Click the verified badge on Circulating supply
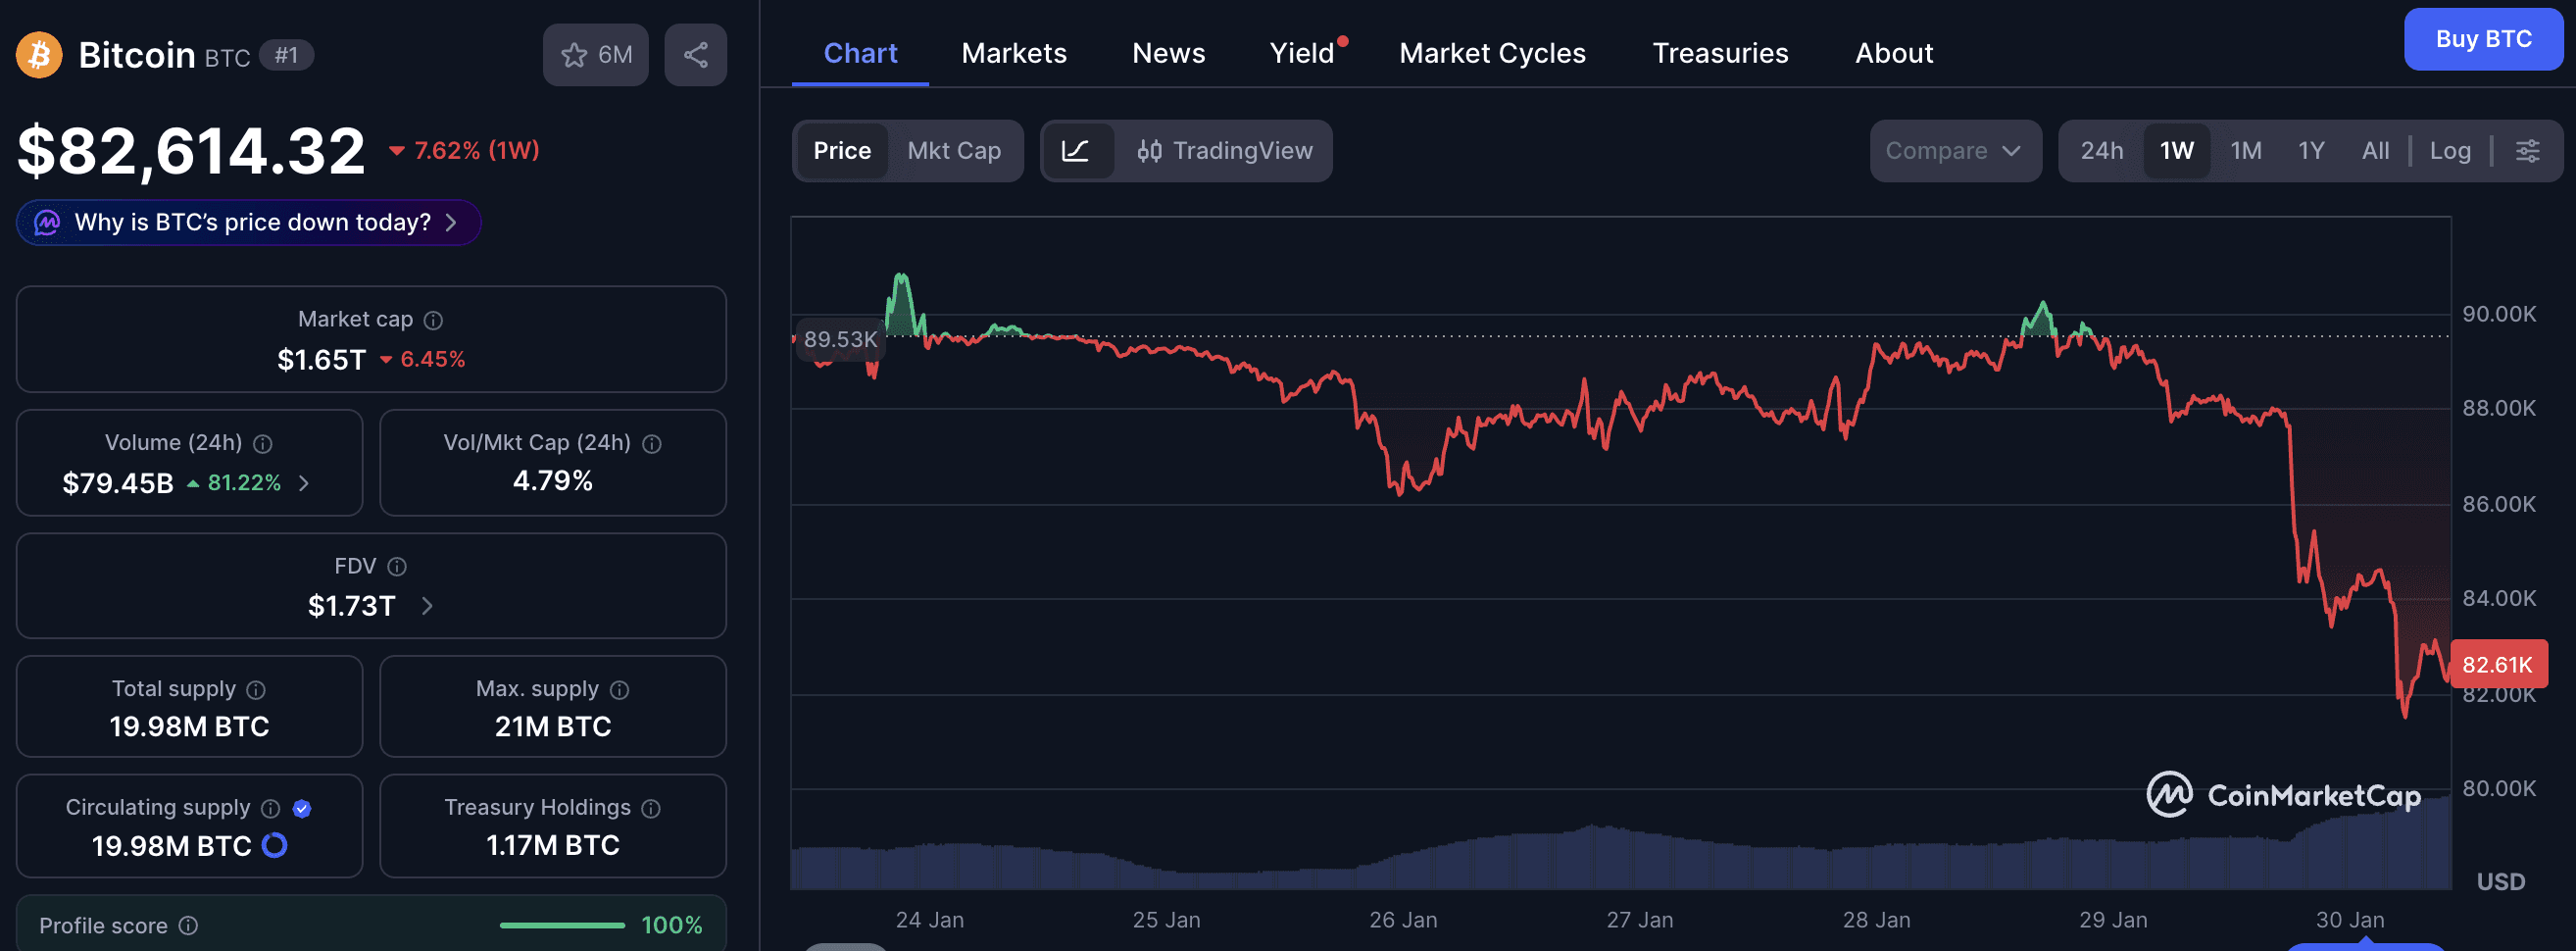Viewport: 2576px width, 951px height. (x=304, y=808)
